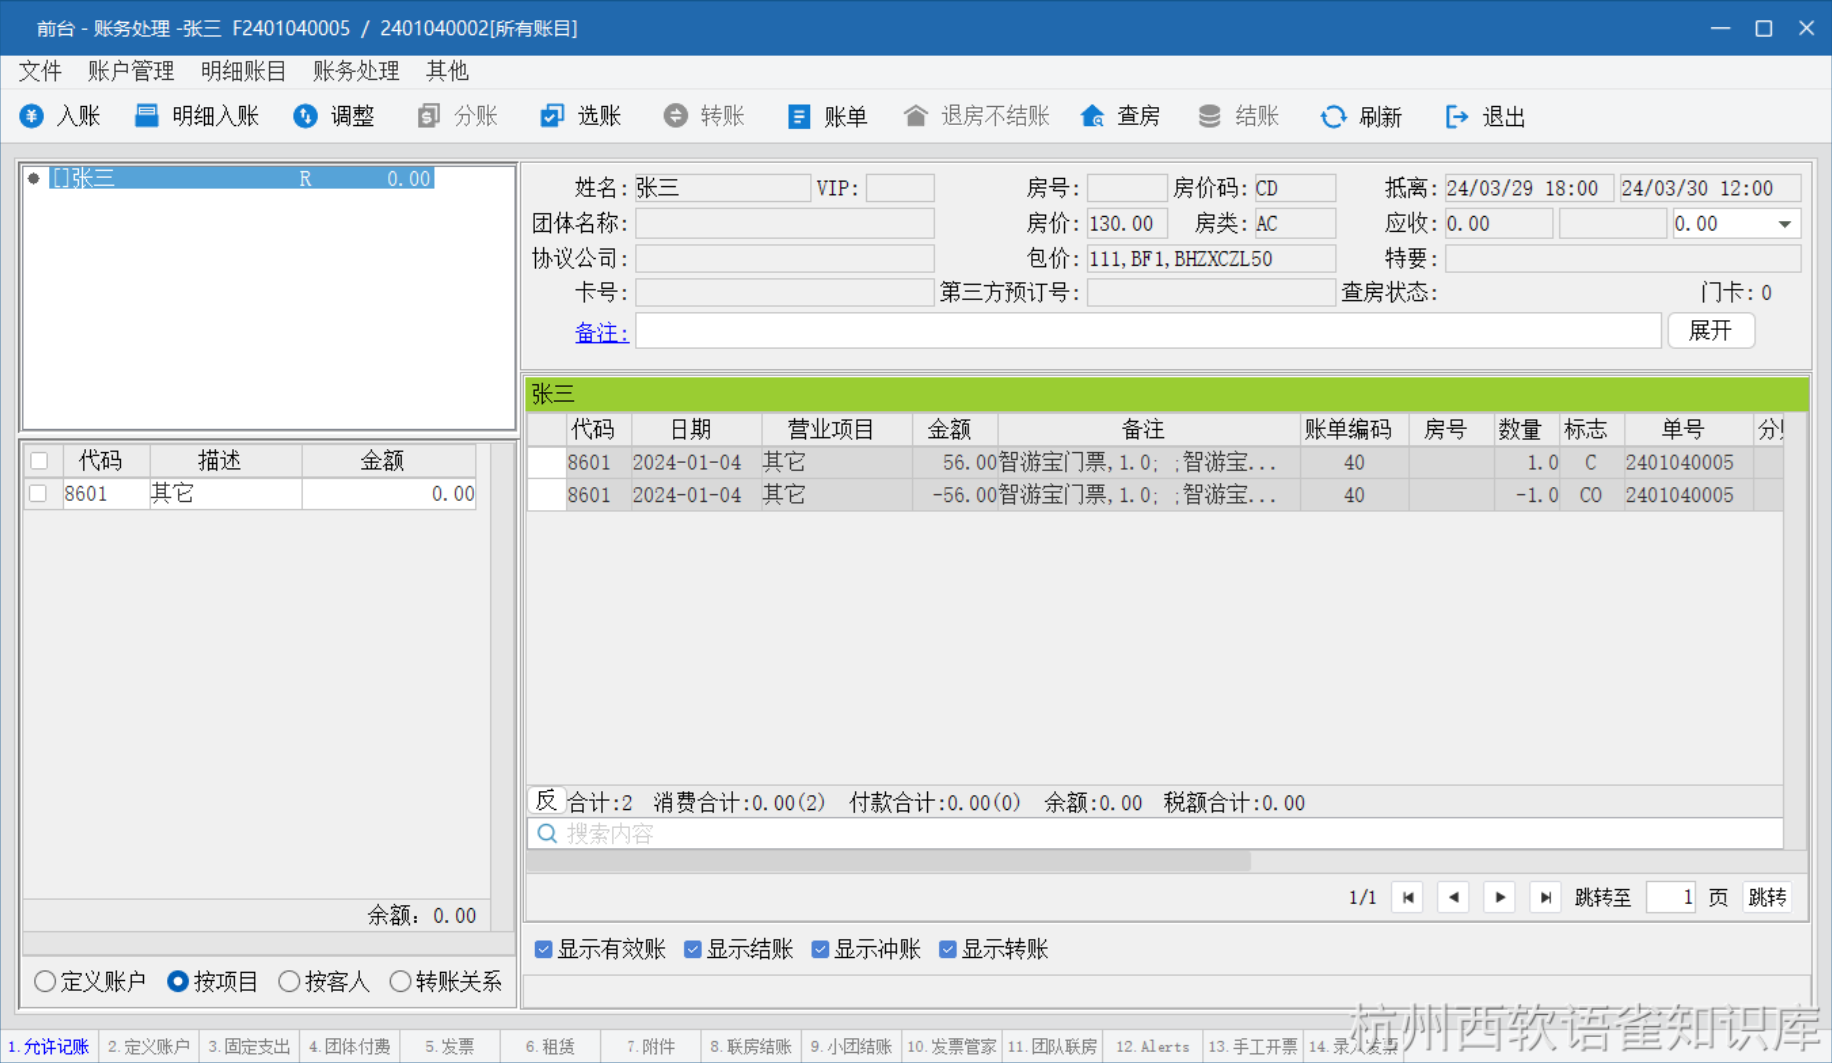Click the search magnifier icon
This screenshot has height=1063, width=1832.
(x=547, y=833)
